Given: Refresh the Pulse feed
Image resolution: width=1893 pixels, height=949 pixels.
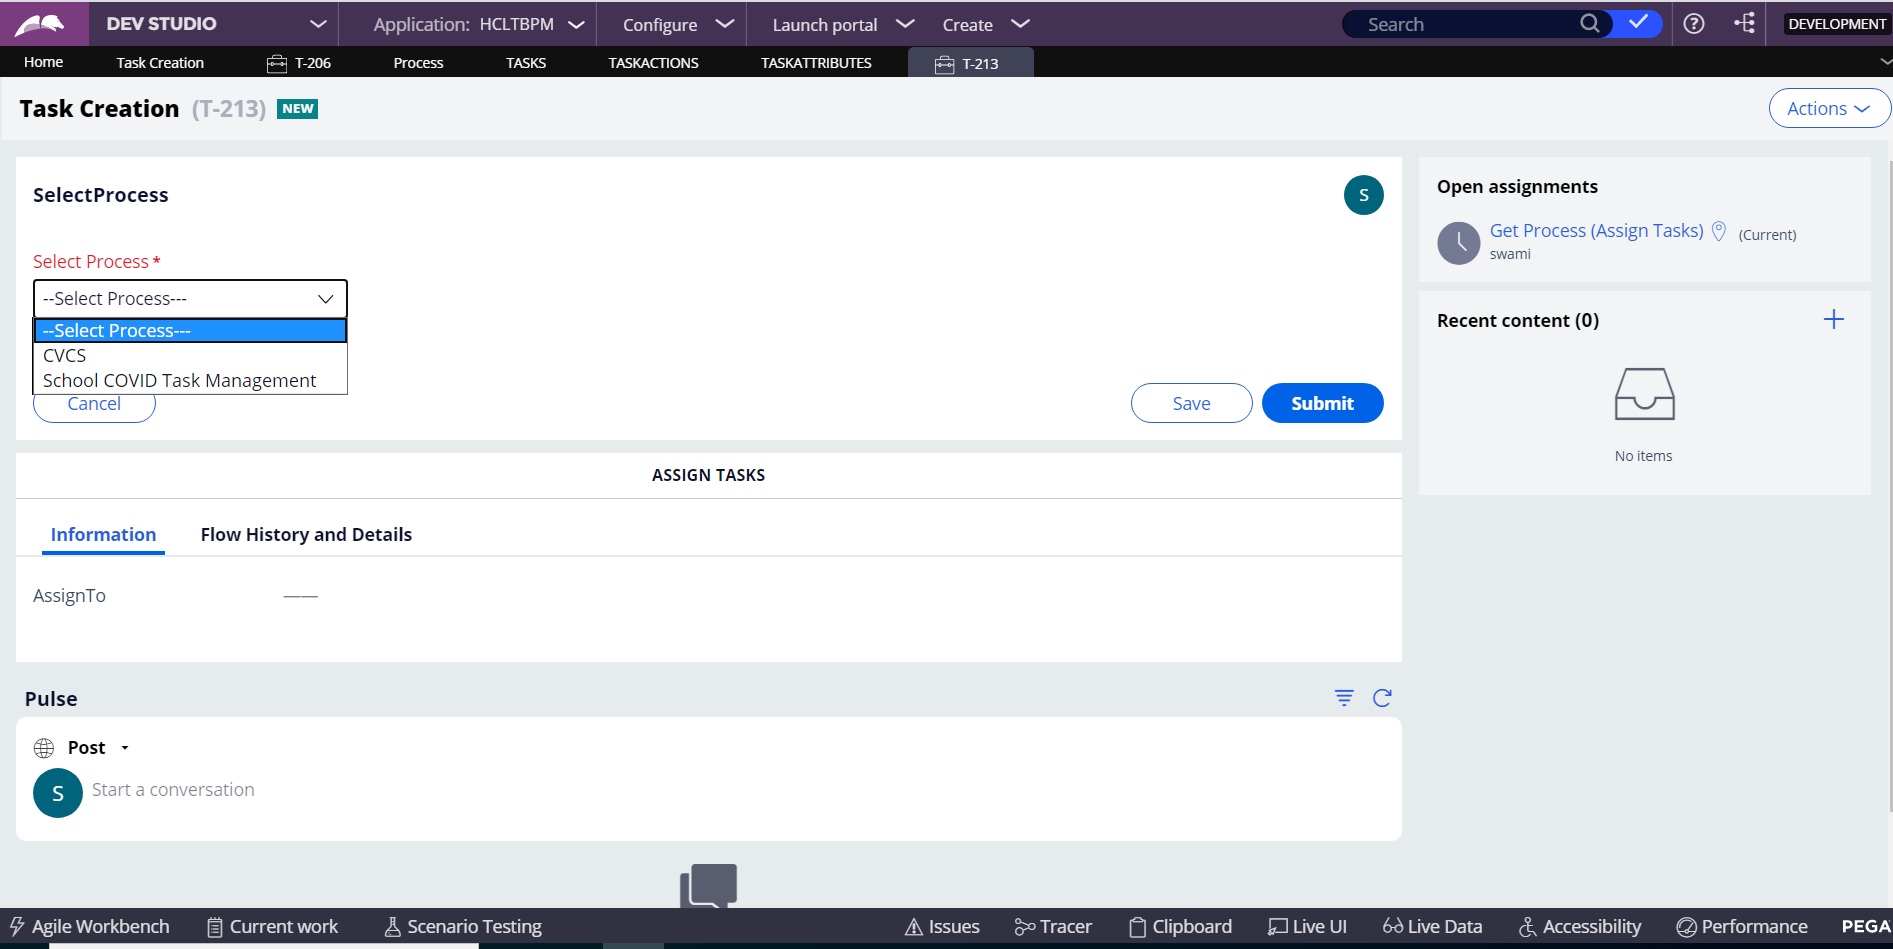Looking at the screenshot, I should click(1382, 698).
